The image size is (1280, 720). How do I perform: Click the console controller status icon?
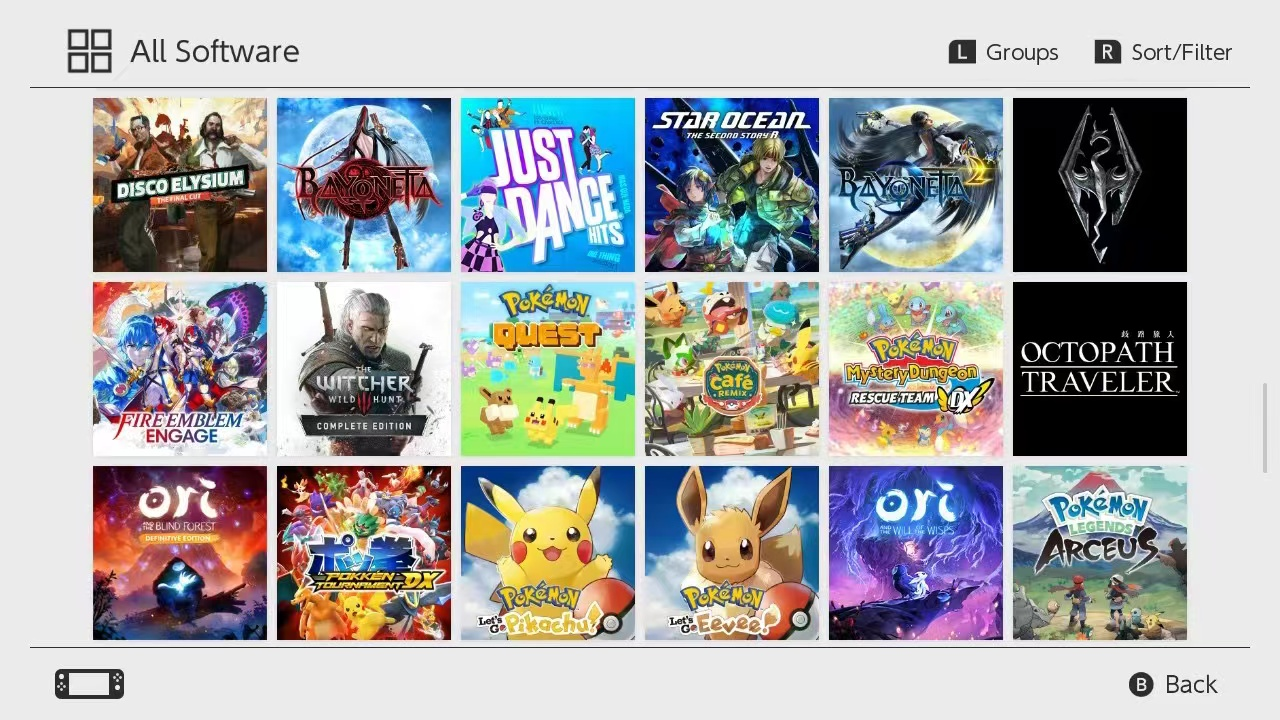coord(90,684)
